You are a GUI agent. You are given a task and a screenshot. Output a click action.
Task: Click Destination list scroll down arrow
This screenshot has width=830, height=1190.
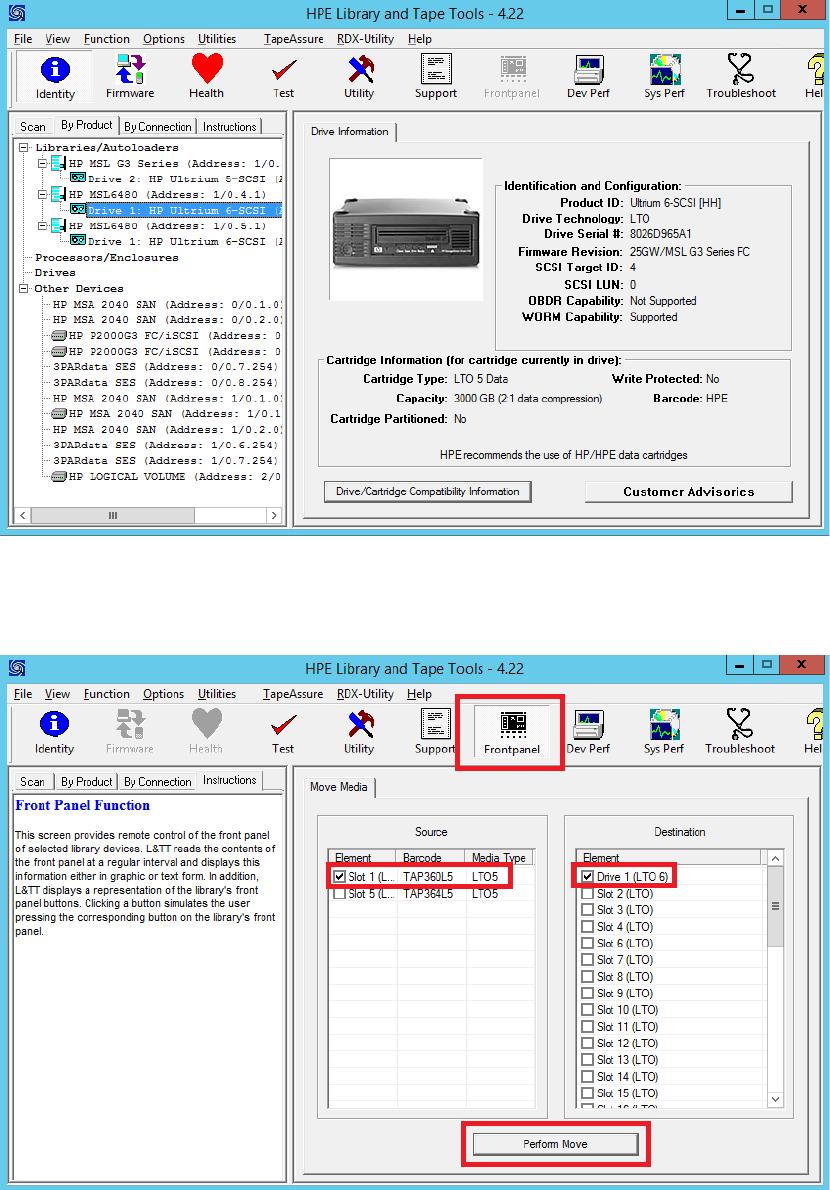[x=775, y=1099]
